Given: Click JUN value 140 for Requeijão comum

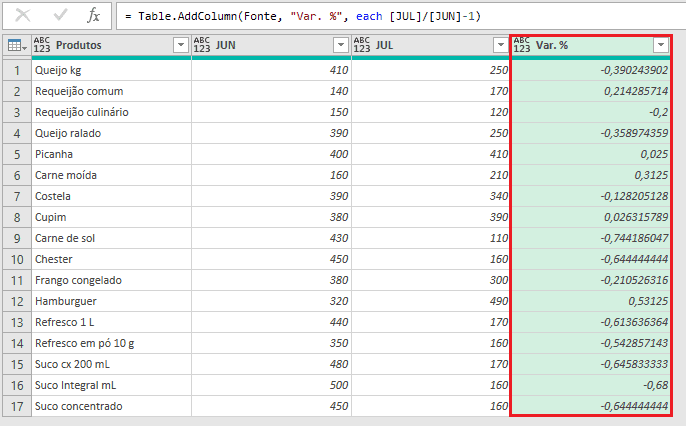Looking at the screenshot, I should [272, 91].
